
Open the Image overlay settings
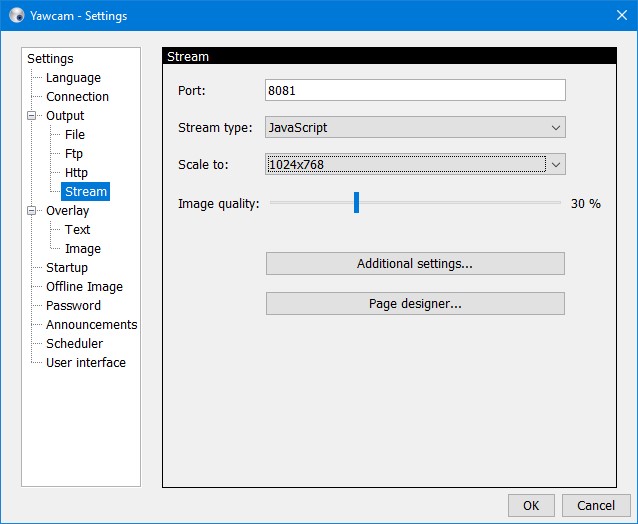[x=83, y=249]
